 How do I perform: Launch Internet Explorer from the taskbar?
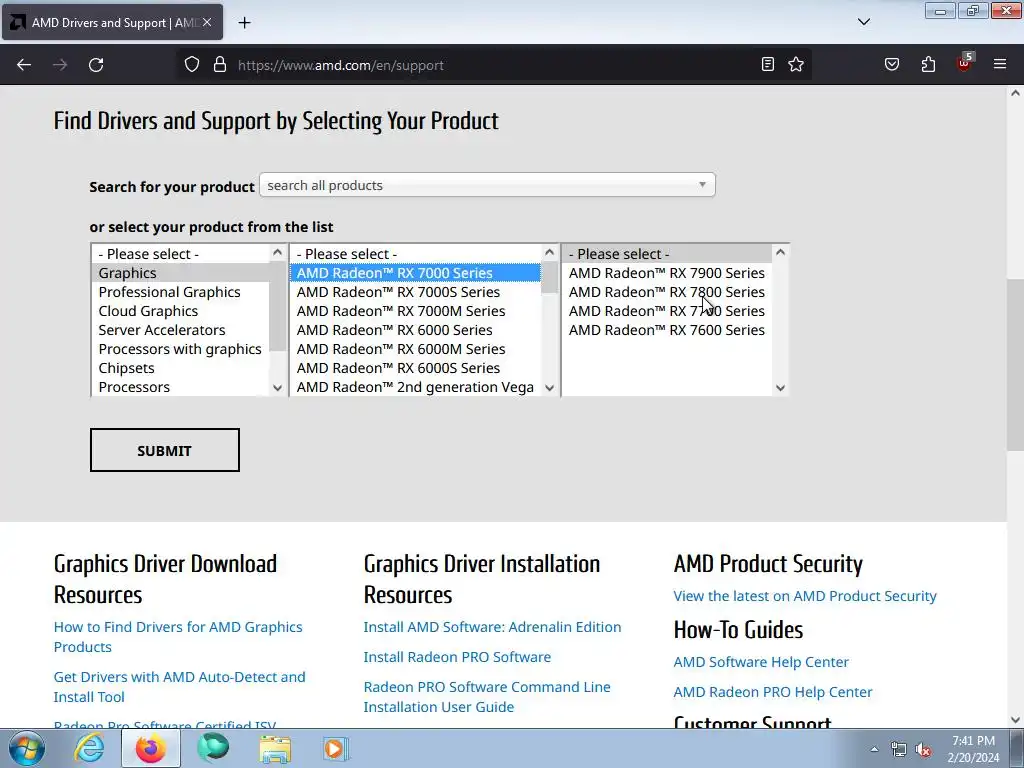tap(89, 748)
